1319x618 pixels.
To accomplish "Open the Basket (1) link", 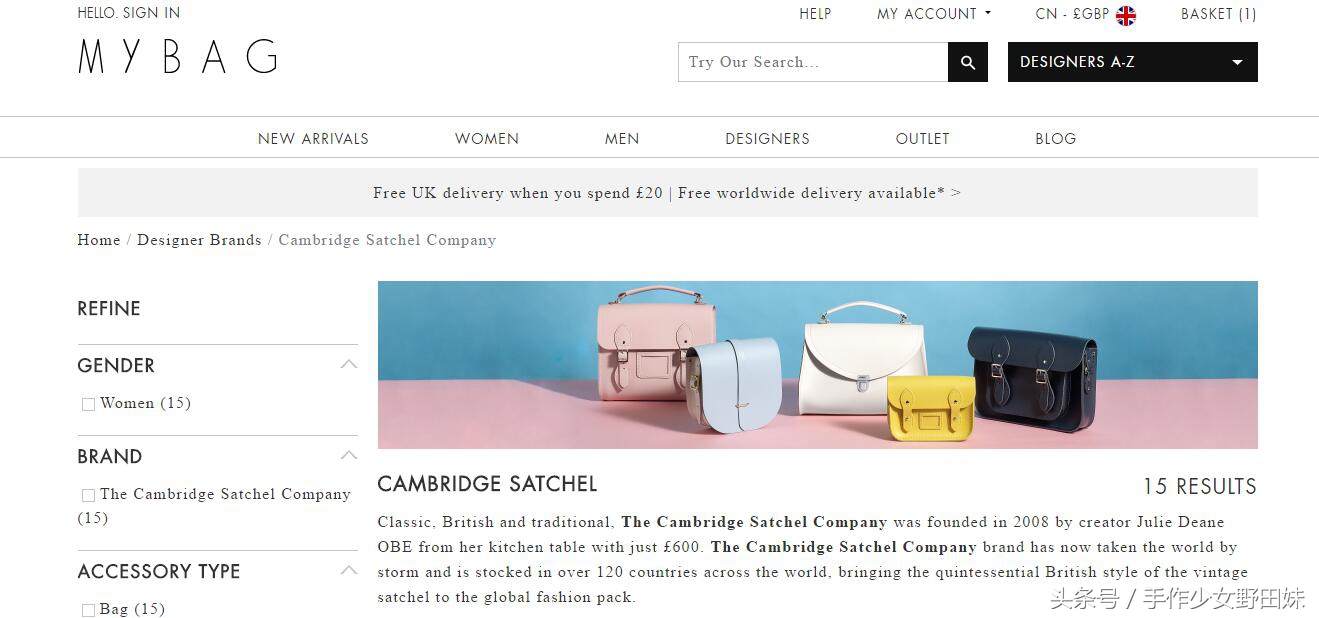I will click(x=1219, y=14).
